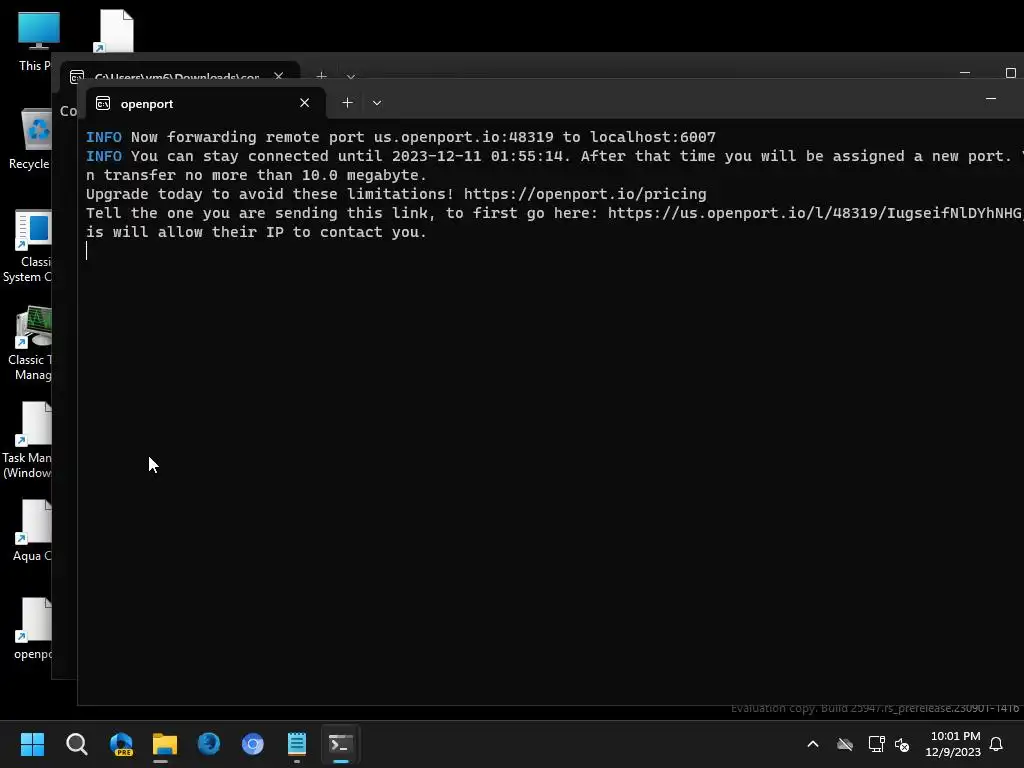Click the OneDrive cloud tray icon
The image size is (1024, 768).
(x=845, y=744)
